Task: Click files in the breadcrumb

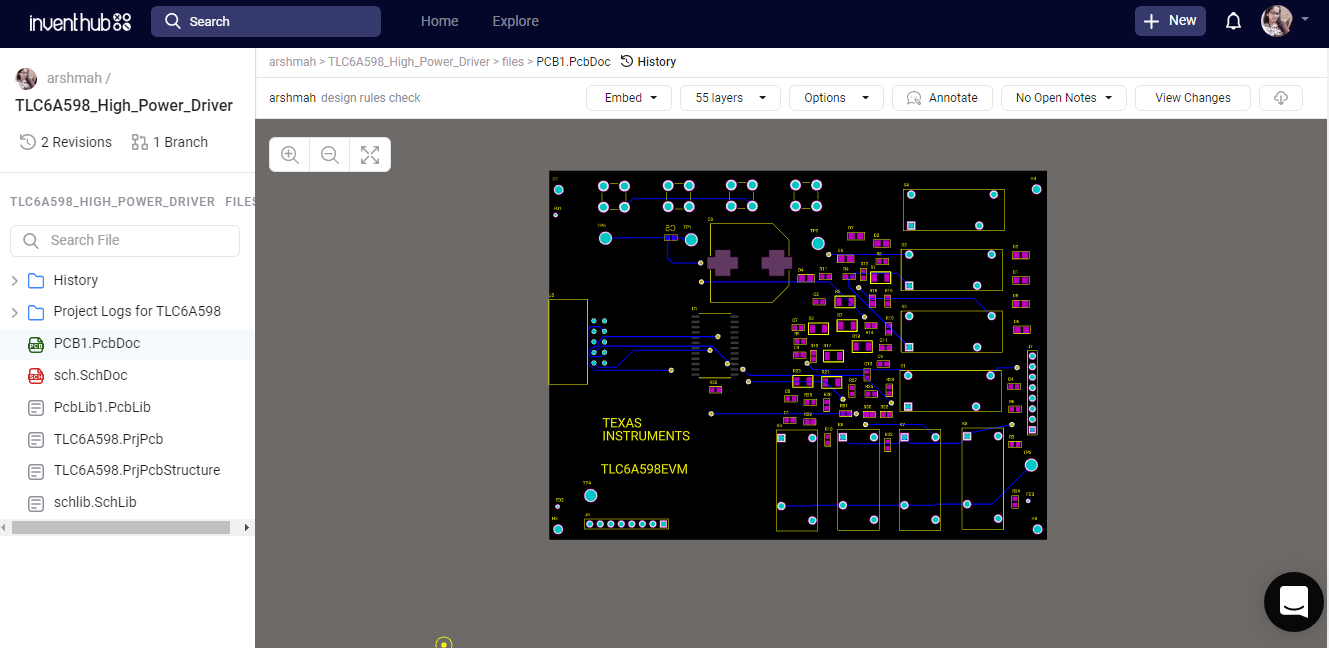Action: point(513,61)
